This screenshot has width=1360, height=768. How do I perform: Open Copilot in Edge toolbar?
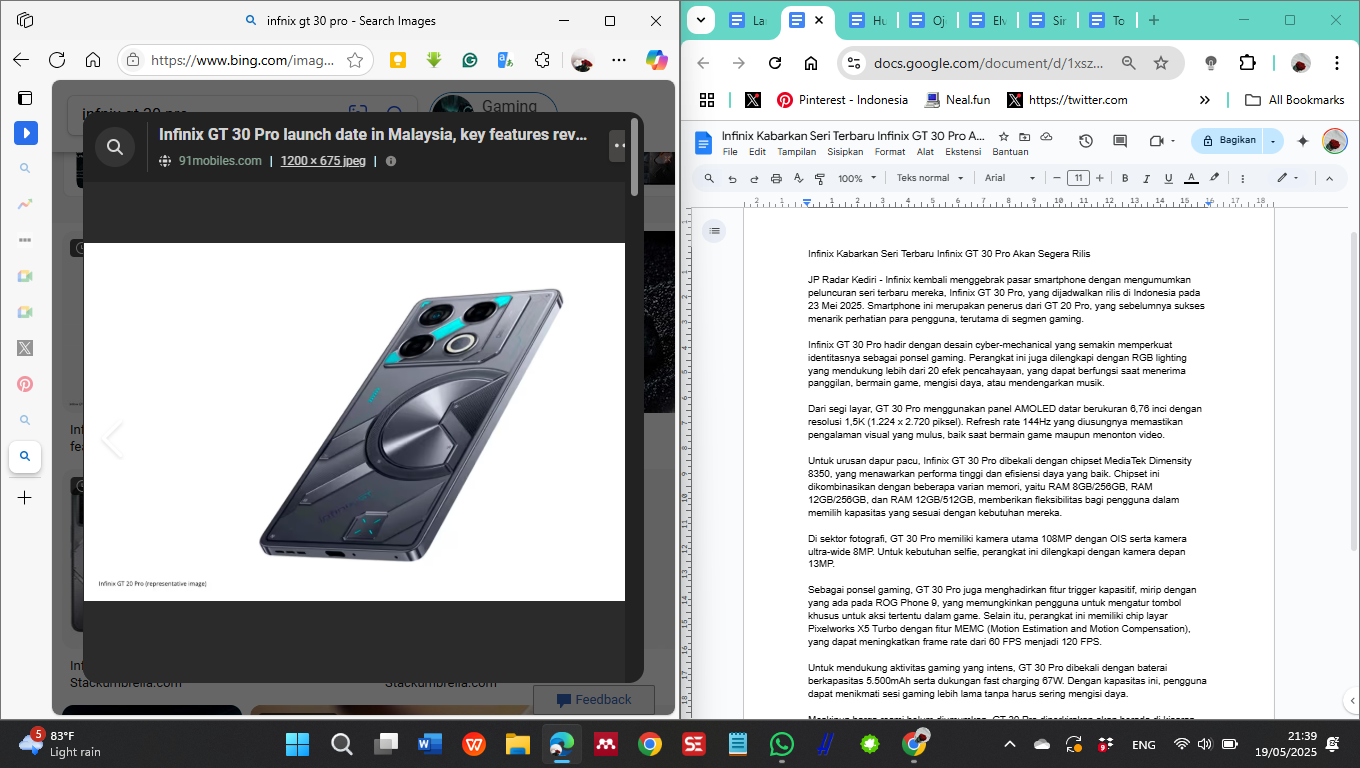pyautogui.click(x=656, y=60)
